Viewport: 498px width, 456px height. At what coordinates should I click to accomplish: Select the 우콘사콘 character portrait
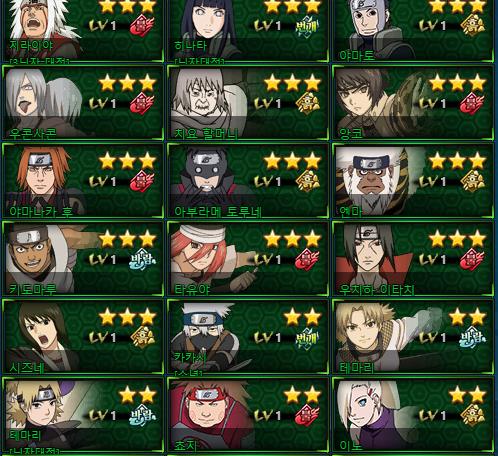click(x=43, y=102)
